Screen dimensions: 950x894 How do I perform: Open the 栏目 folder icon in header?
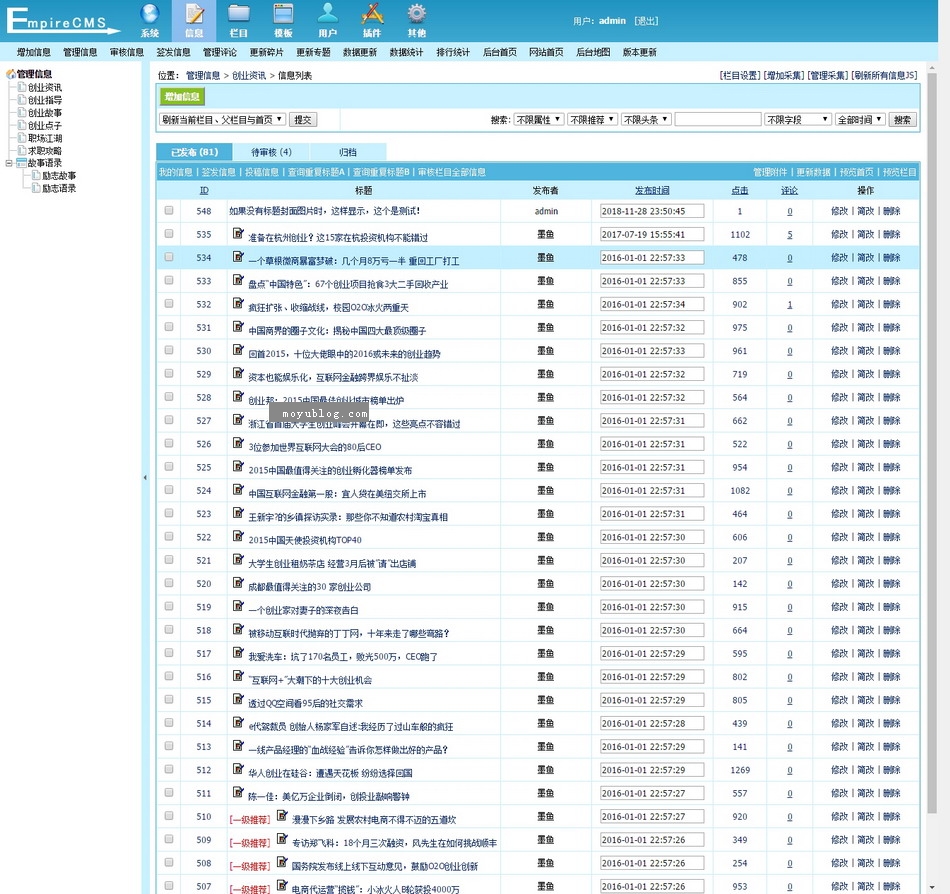coord(239,13)
